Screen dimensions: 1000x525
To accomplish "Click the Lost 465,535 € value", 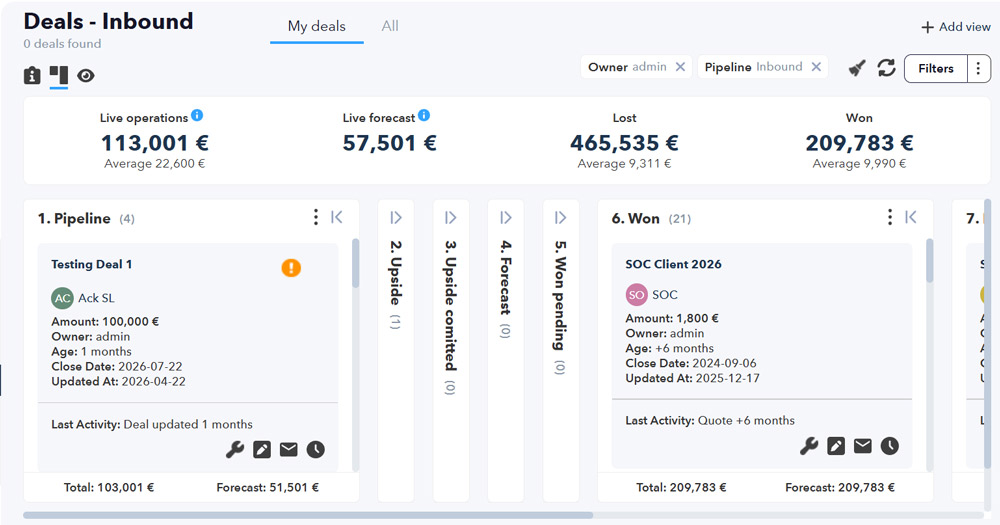I will [624, 143].
